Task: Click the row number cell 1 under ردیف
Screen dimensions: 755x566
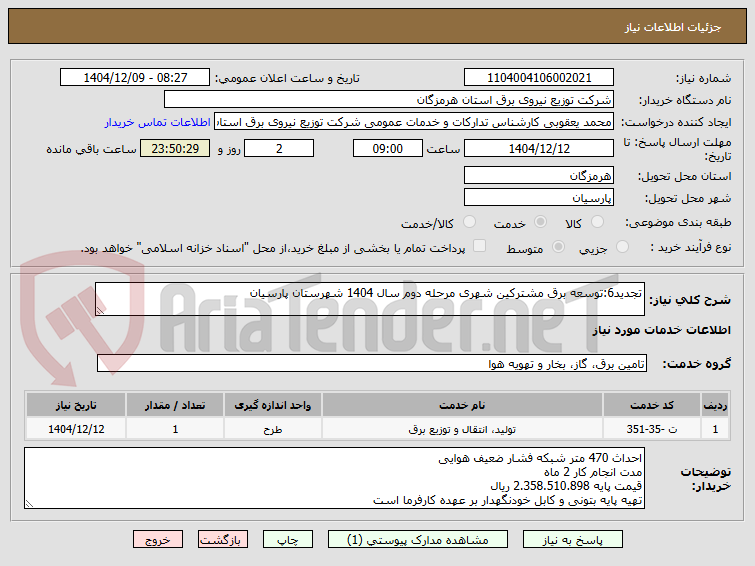Action: [715, 429]
